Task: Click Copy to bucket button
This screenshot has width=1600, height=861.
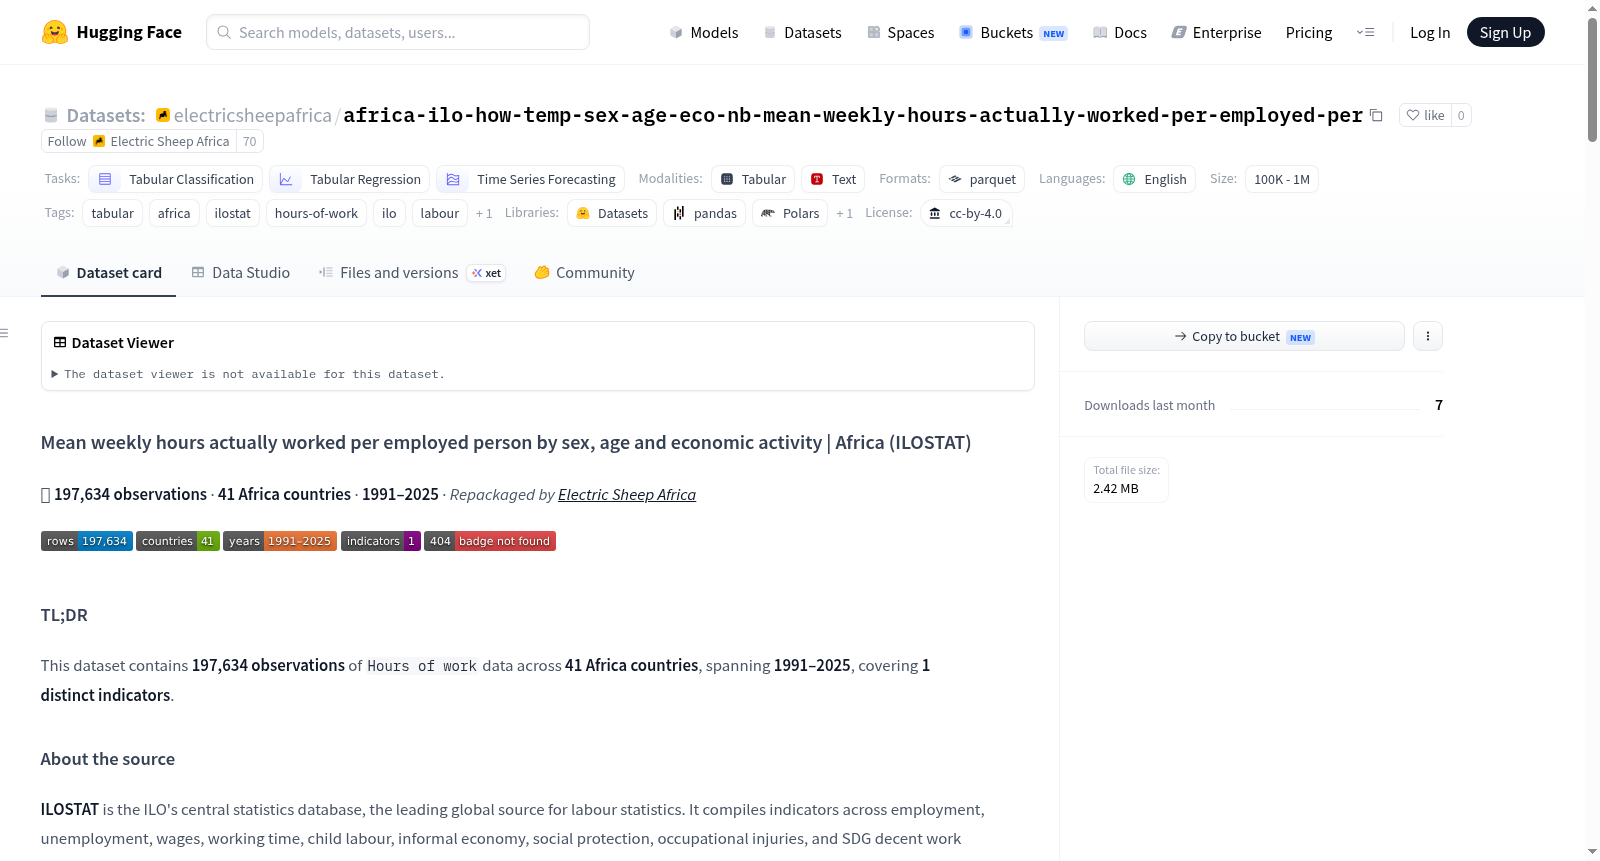Action: click(1244, 336)
